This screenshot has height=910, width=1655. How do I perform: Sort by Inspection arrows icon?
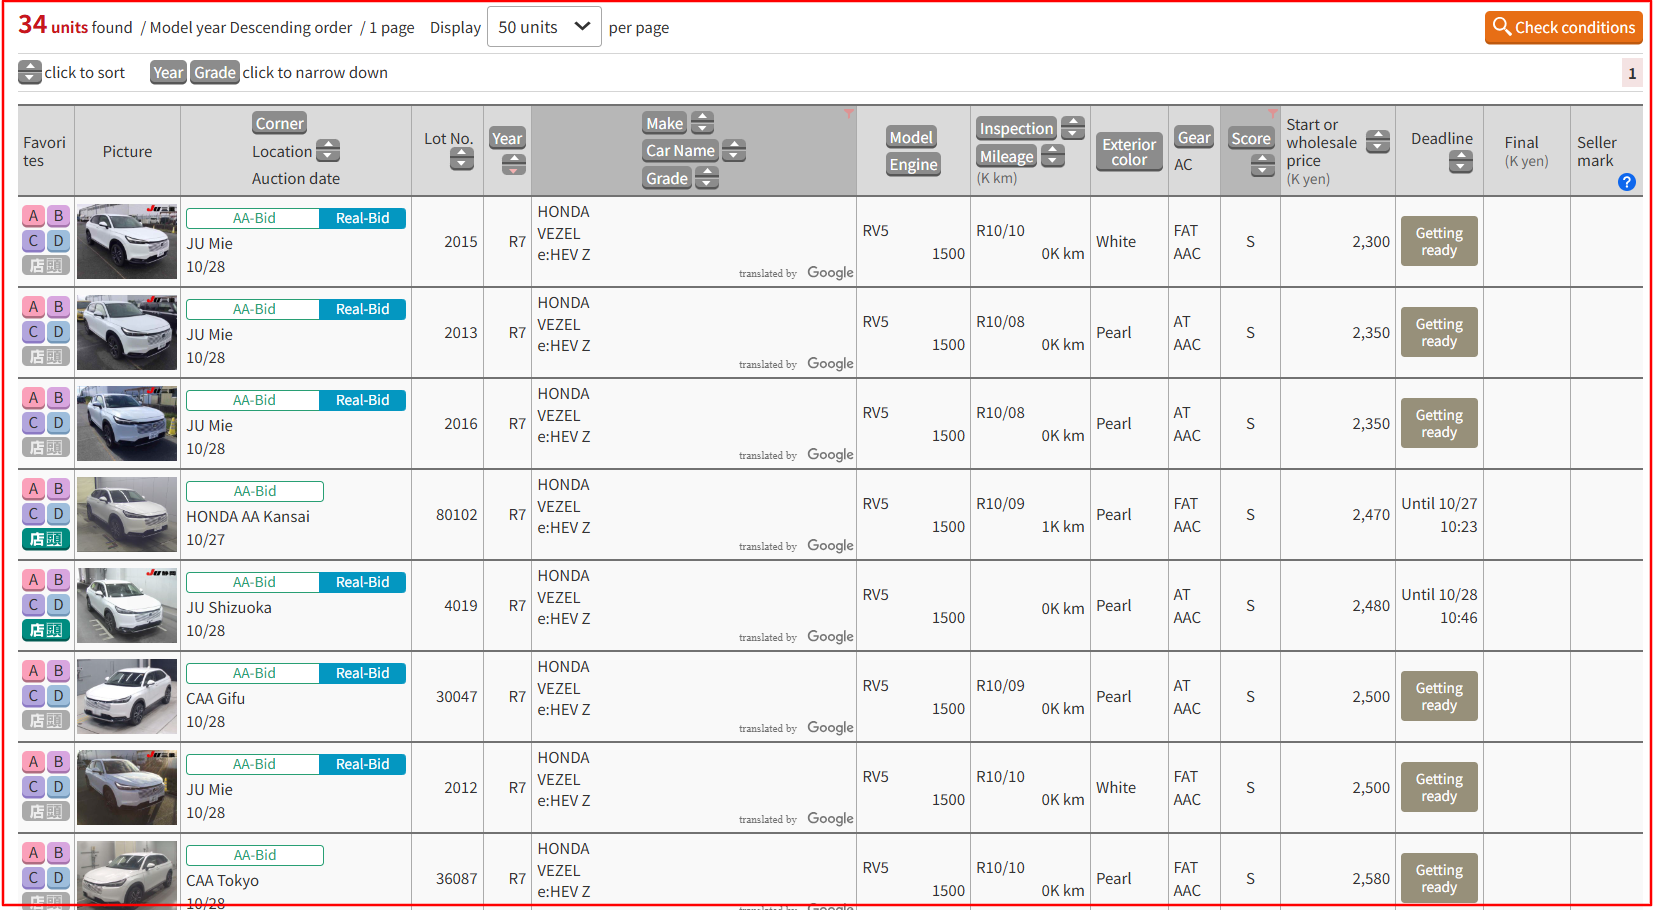click(1073, 128)
